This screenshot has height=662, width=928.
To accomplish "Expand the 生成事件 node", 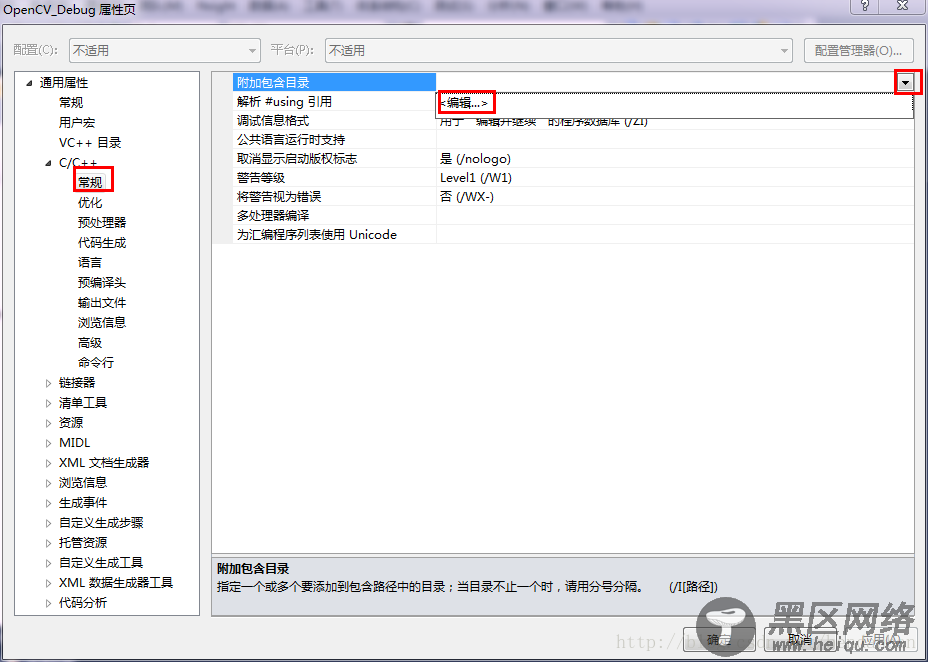I will click(x=49, y=503).
